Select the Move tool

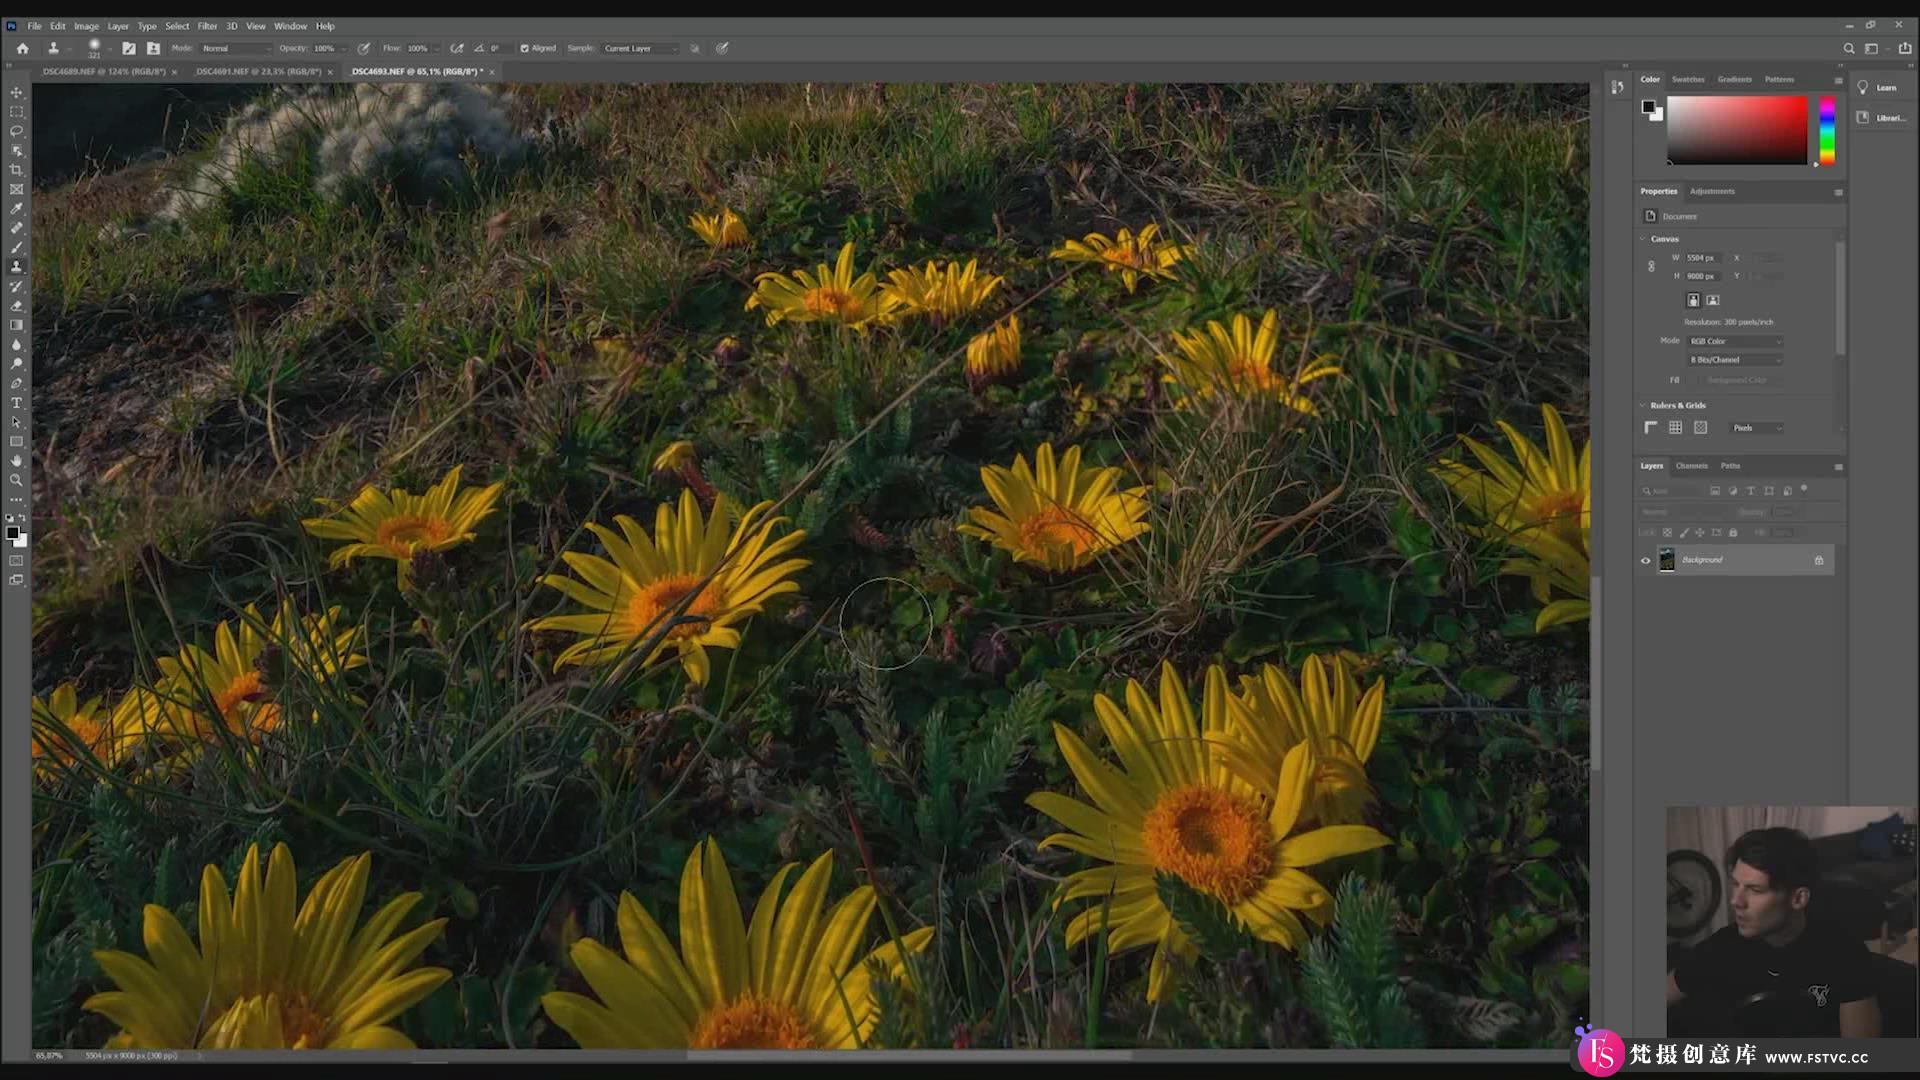pos(16,92)
